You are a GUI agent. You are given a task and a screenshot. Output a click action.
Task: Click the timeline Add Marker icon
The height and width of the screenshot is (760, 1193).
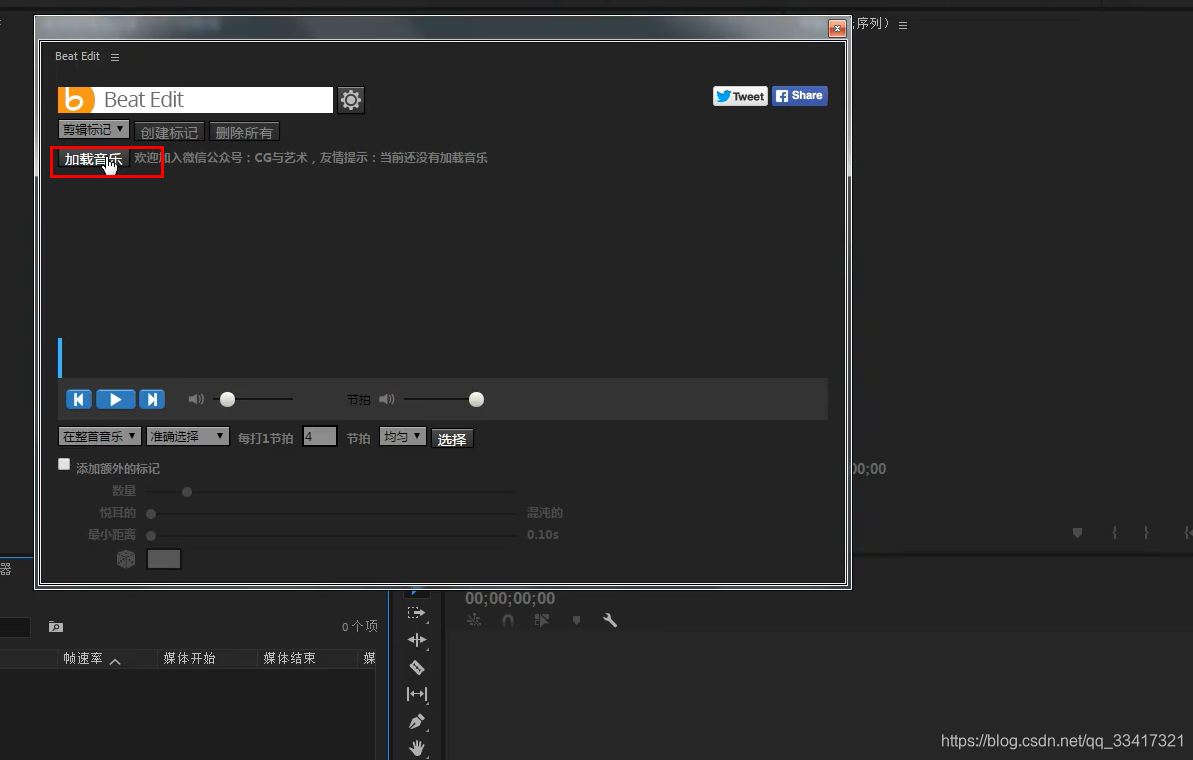576,620
